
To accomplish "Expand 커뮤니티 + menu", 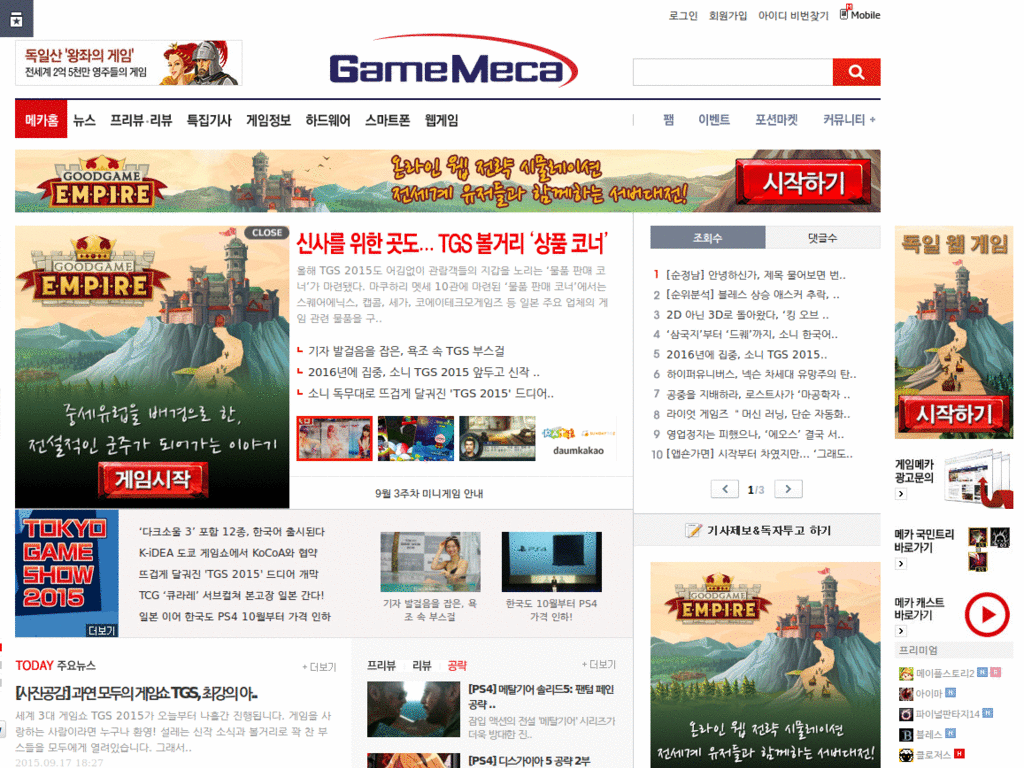I will coord(849,120).
